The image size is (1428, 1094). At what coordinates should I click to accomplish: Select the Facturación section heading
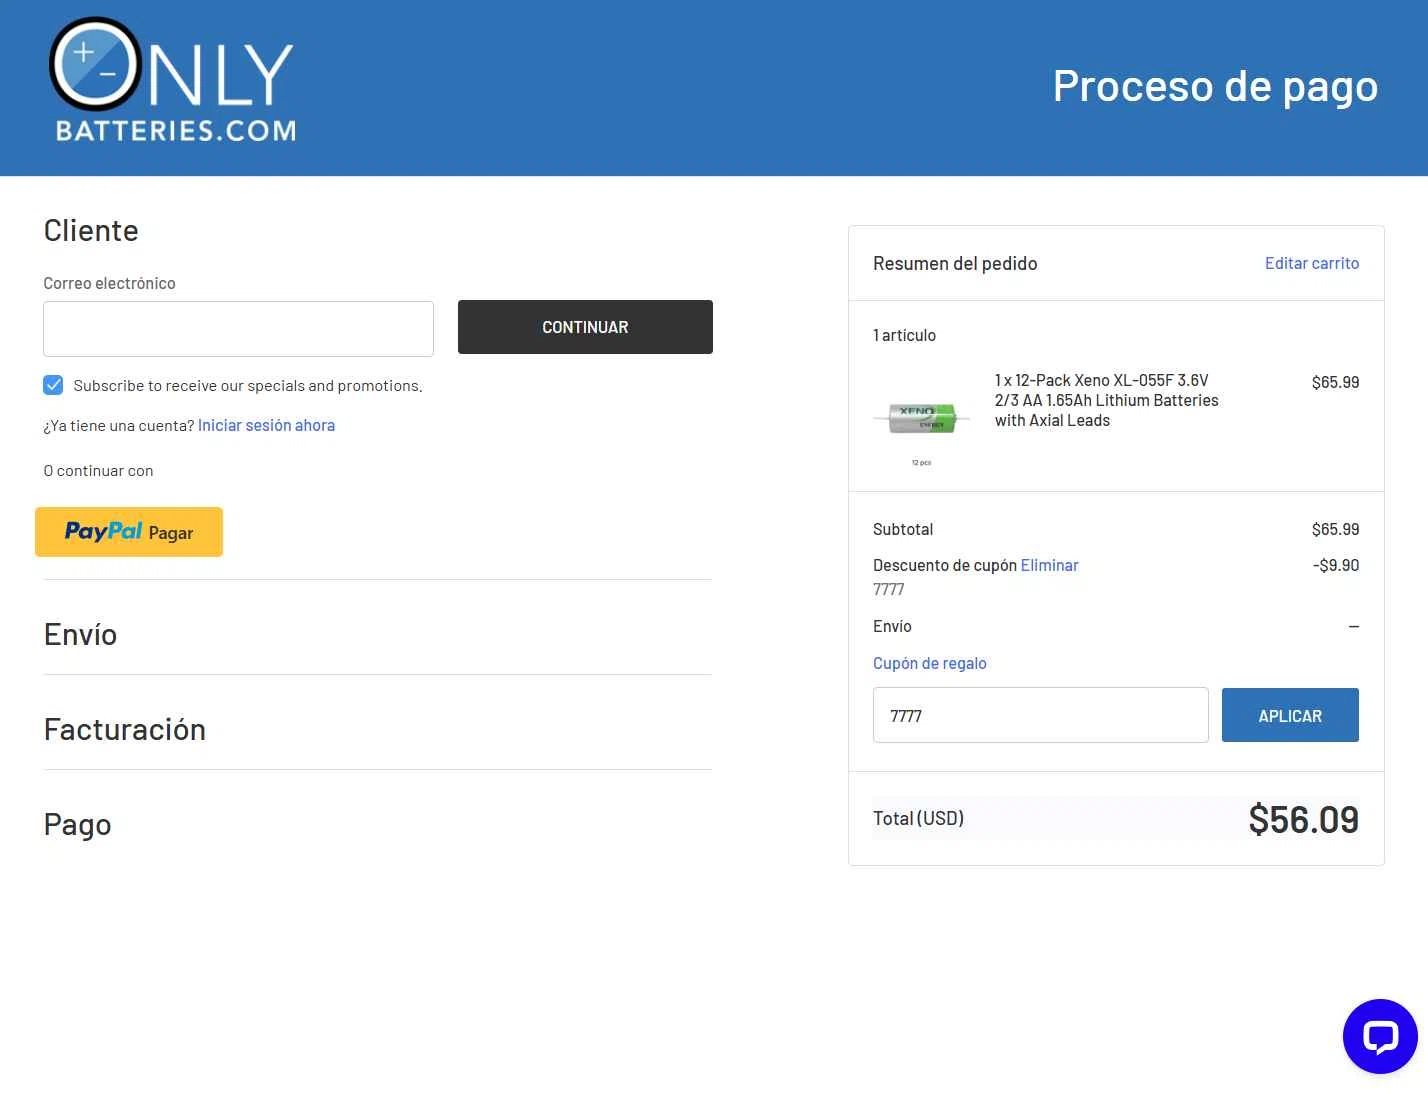(125, 730)
